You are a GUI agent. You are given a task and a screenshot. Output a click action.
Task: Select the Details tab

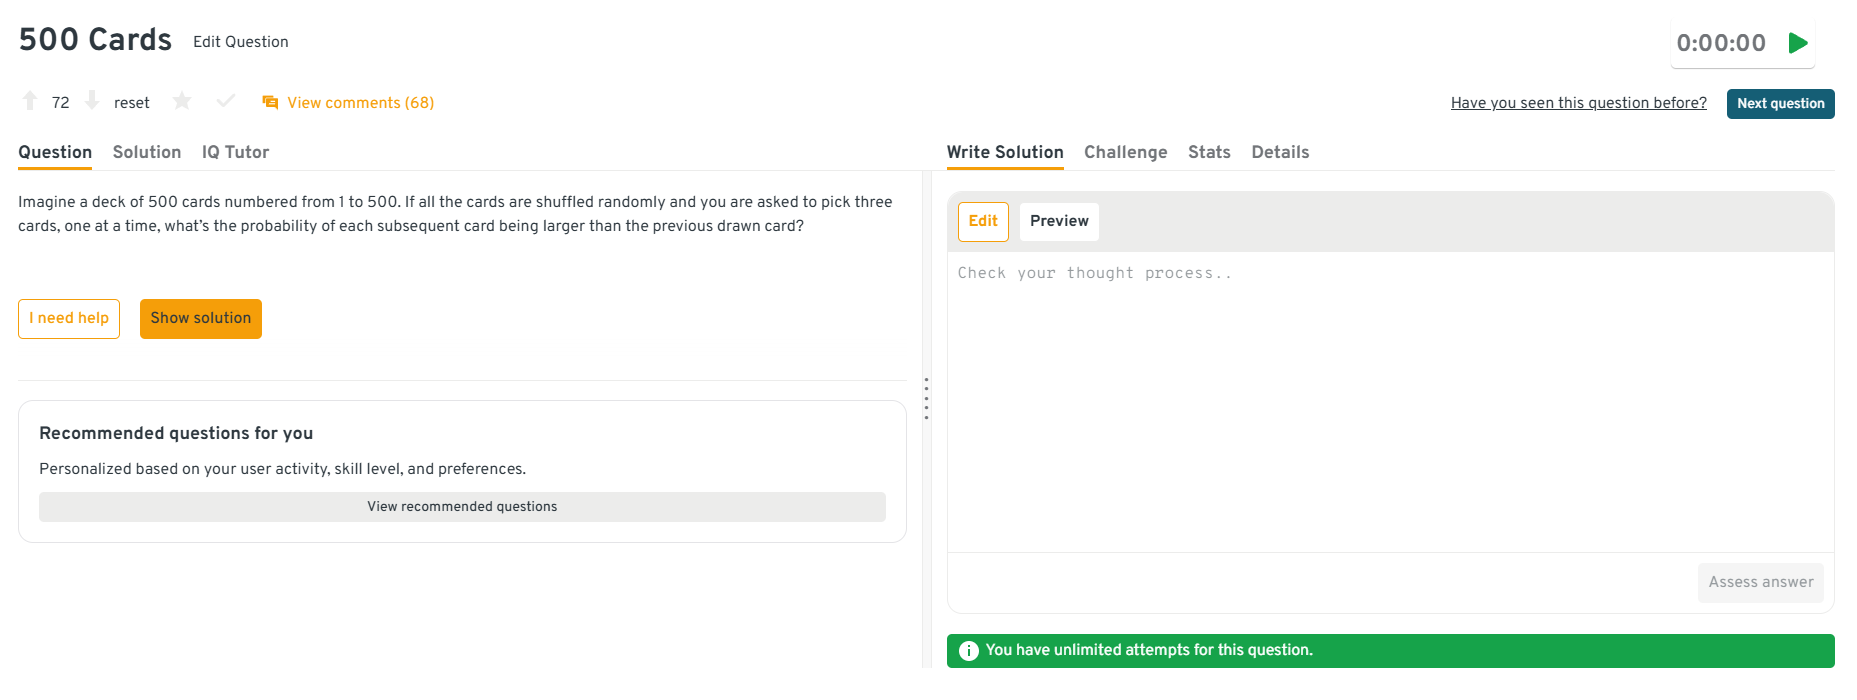(1280, 152)
